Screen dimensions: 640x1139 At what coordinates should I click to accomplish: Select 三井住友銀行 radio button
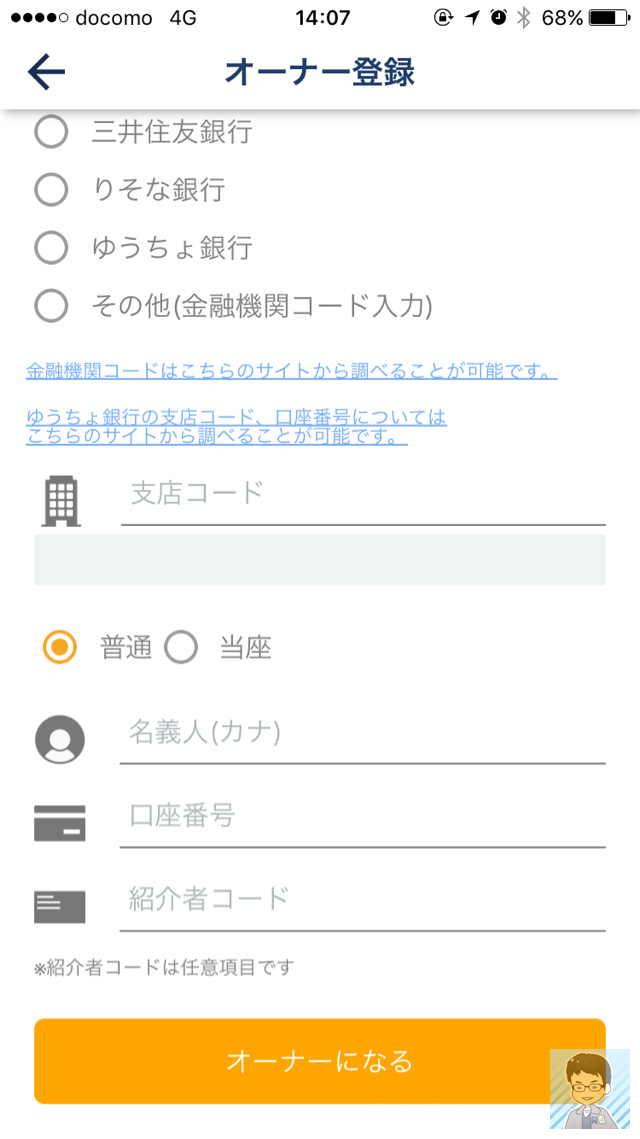pos(50,131)
